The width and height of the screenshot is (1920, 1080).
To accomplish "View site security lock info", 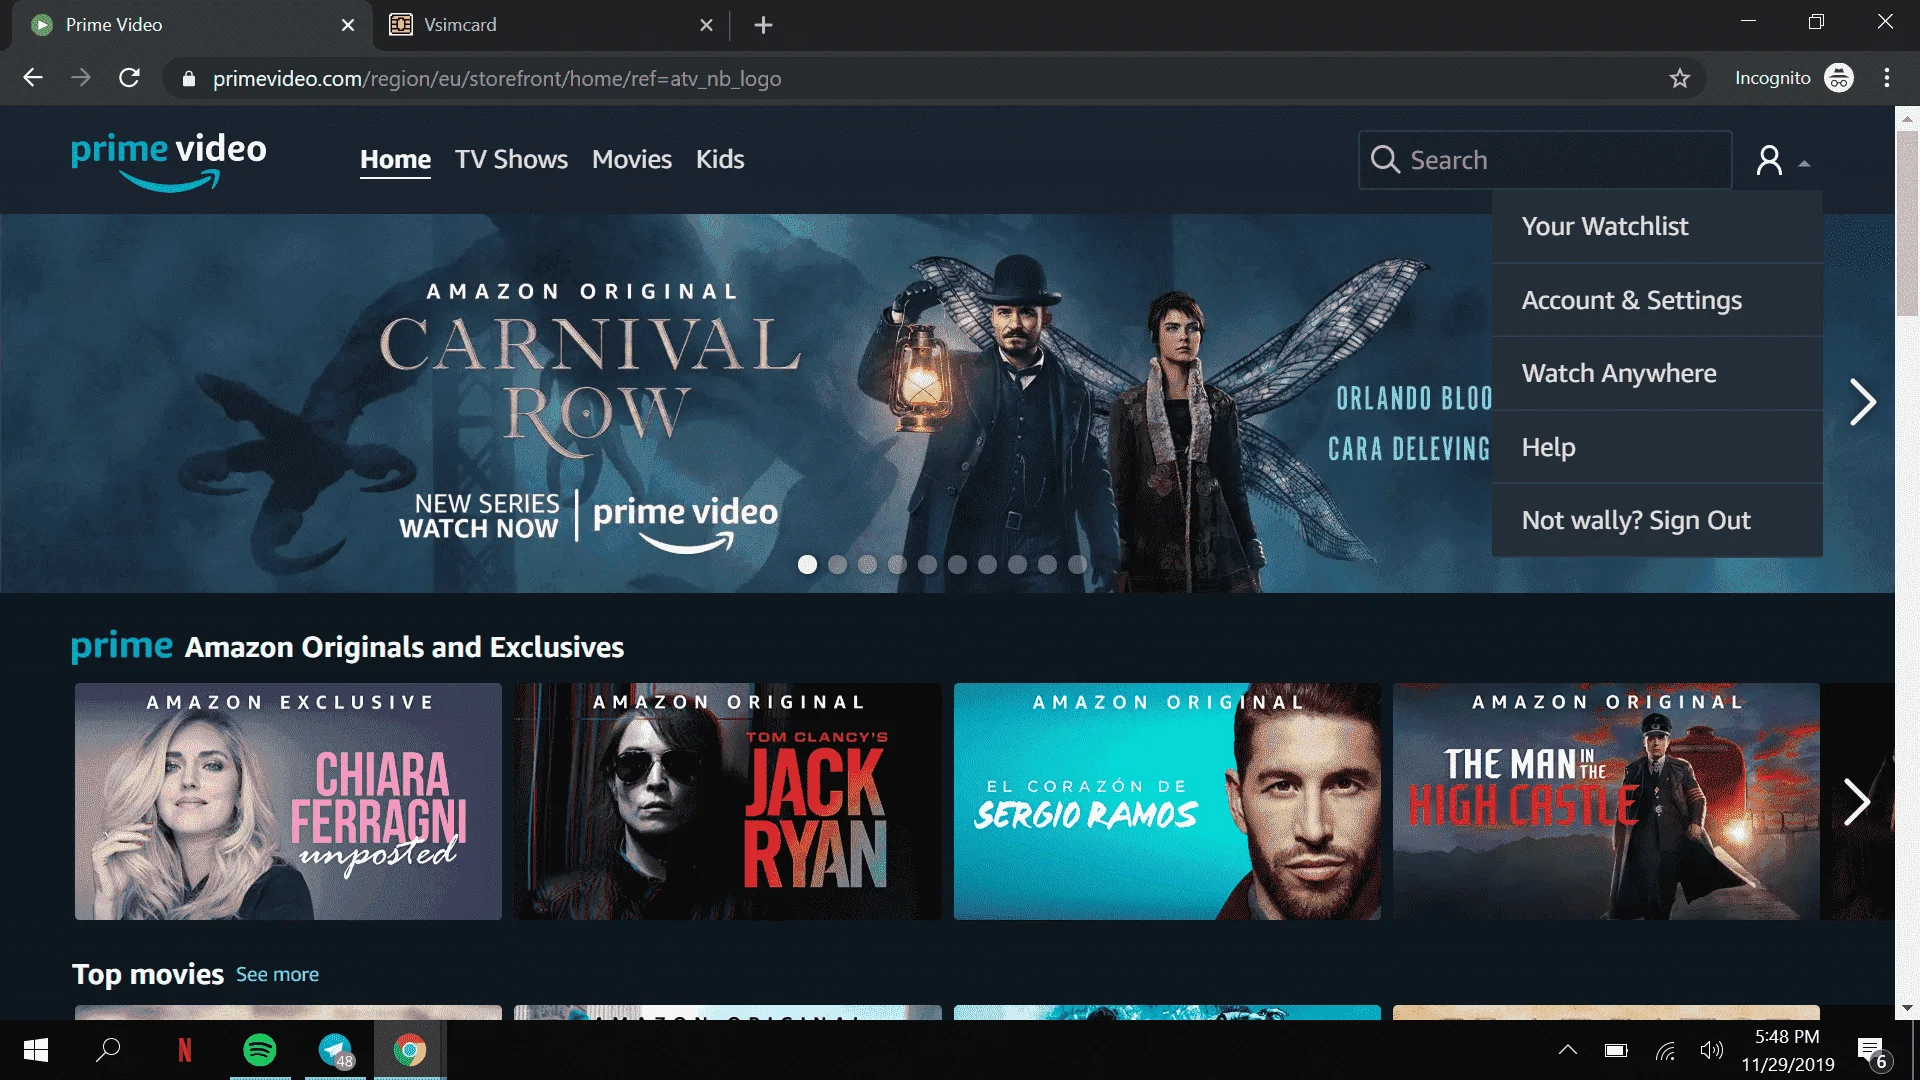I will coord(188,79).
